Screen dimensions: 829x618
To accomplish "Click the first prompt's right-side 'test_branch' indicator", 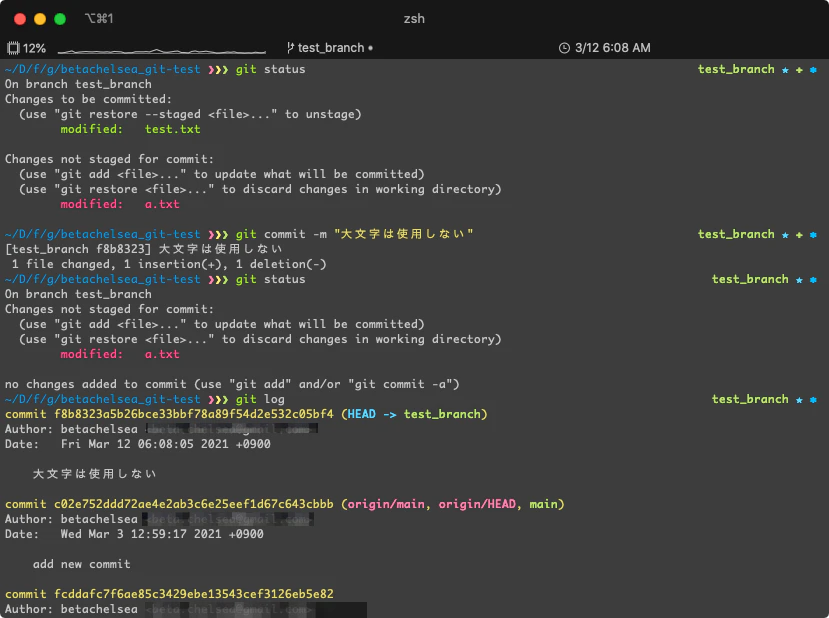I will coord(736,69).
